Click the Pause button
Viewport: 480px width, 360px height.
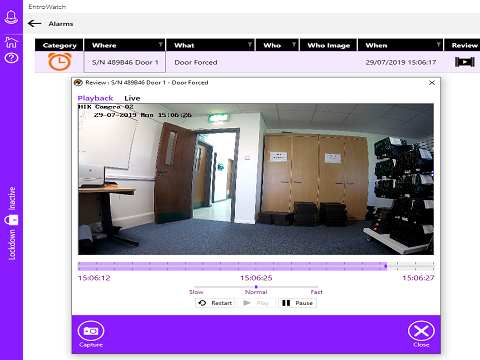(x=297, y=303)
